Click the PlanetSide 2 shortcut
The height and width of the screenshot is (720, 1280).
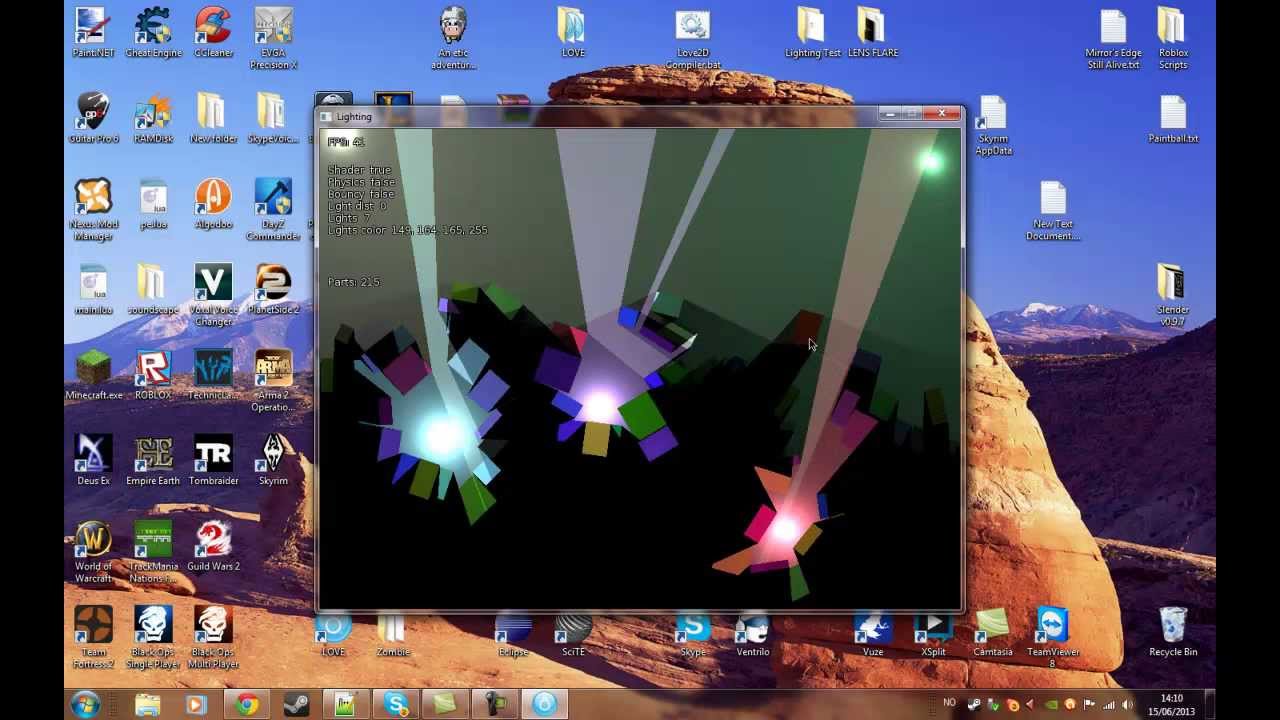(273, 291)
